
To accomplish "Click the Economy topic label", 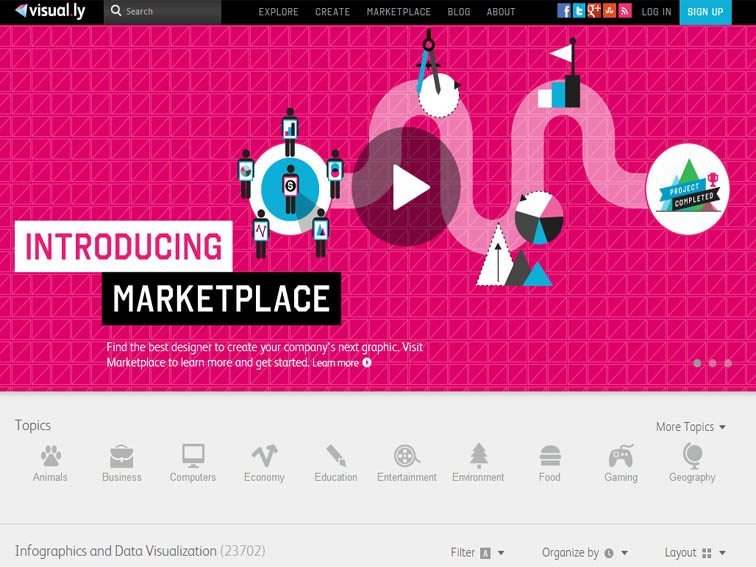I will 264,477.
